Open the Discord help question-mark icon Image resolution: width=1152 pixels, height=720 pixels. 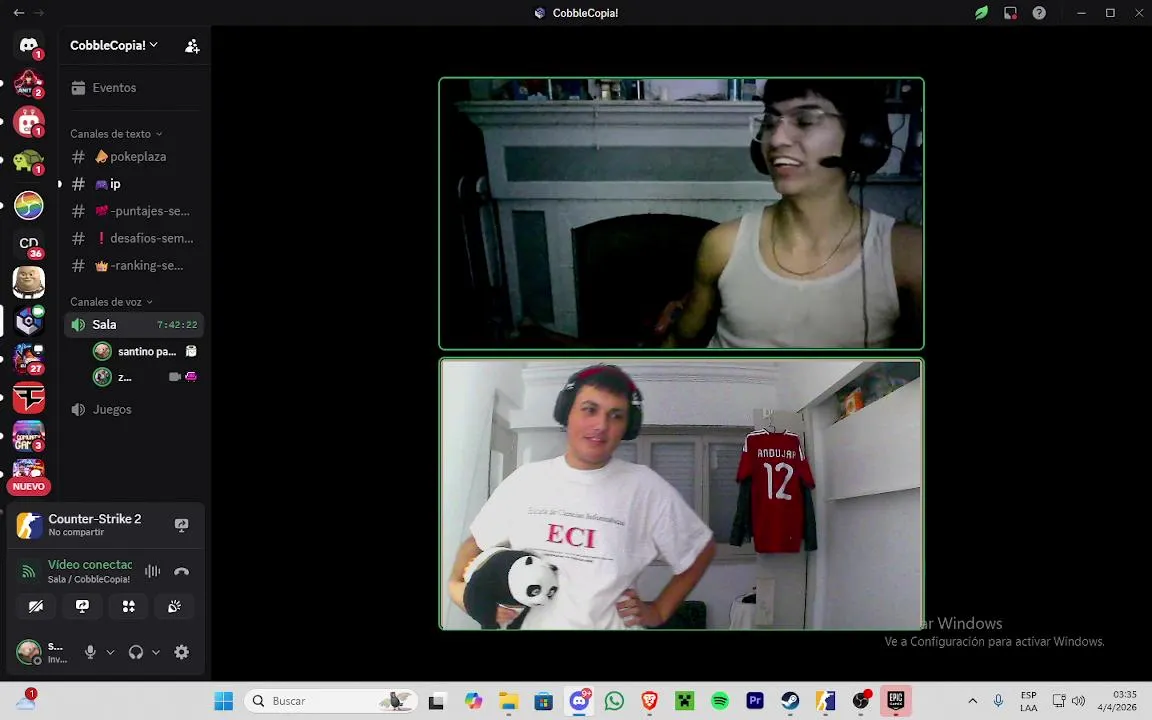point(1039,12)
